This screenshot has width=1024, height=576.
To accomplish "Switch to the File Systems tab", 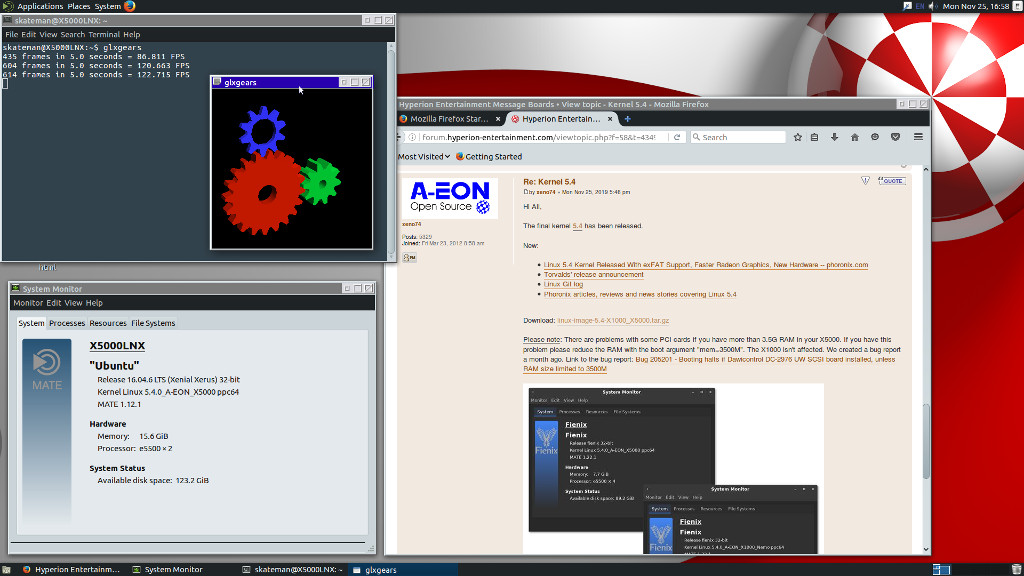I will pos(153,323).
